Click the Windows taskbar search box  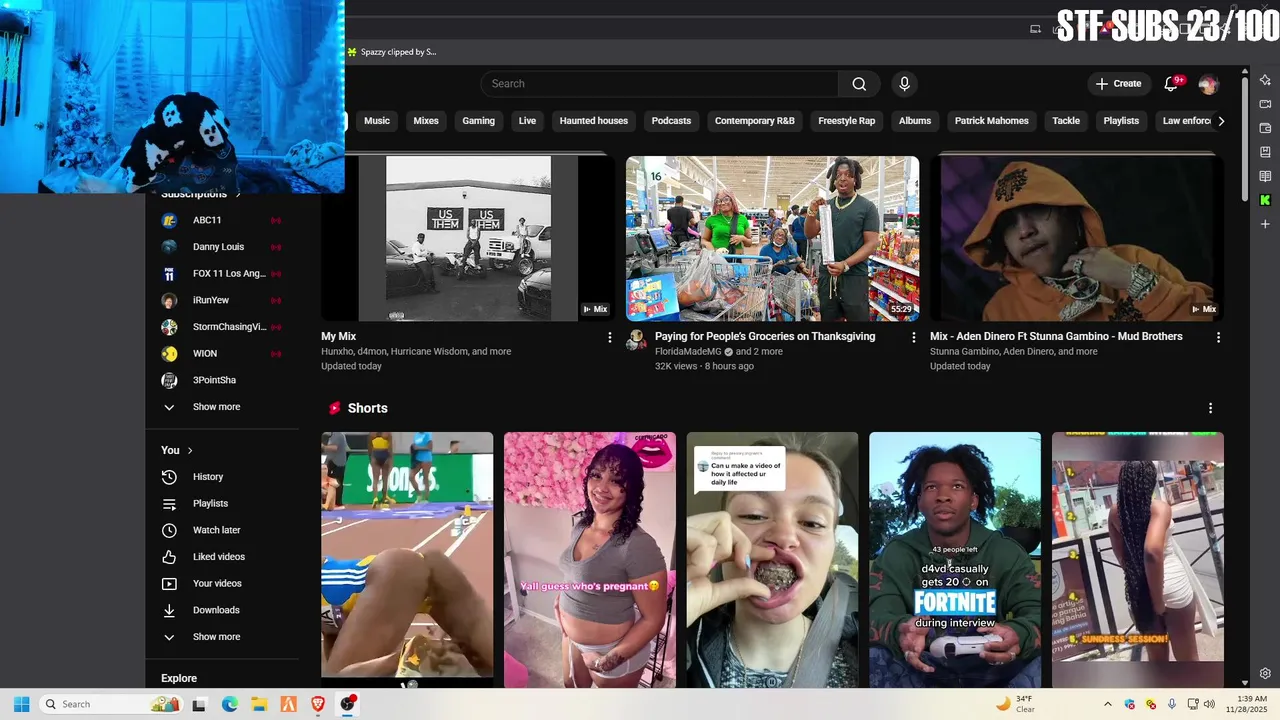[x=110, y=704]
